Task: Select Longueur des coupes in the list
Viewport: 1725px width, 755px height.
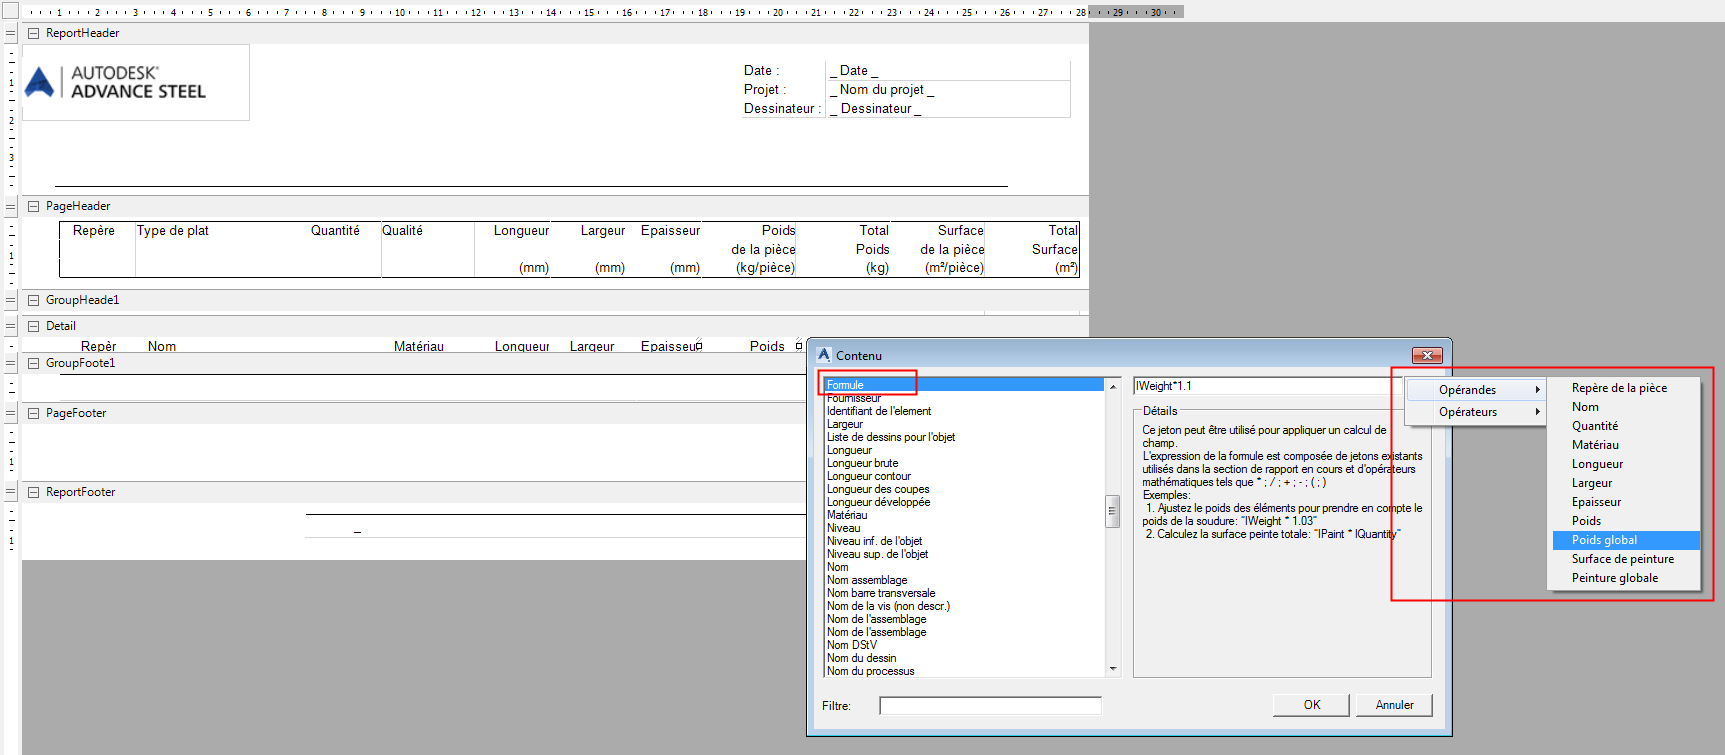Action: tap(963, 489)
